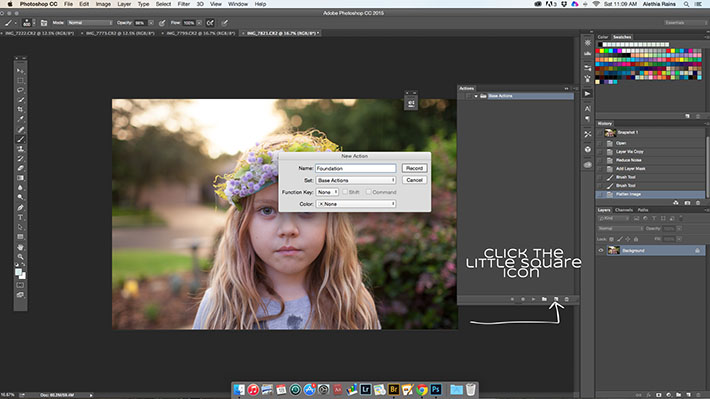This screenshot has width=710, height=399.
Task: Click create new action icon in Actions panel
Action: 556,299
